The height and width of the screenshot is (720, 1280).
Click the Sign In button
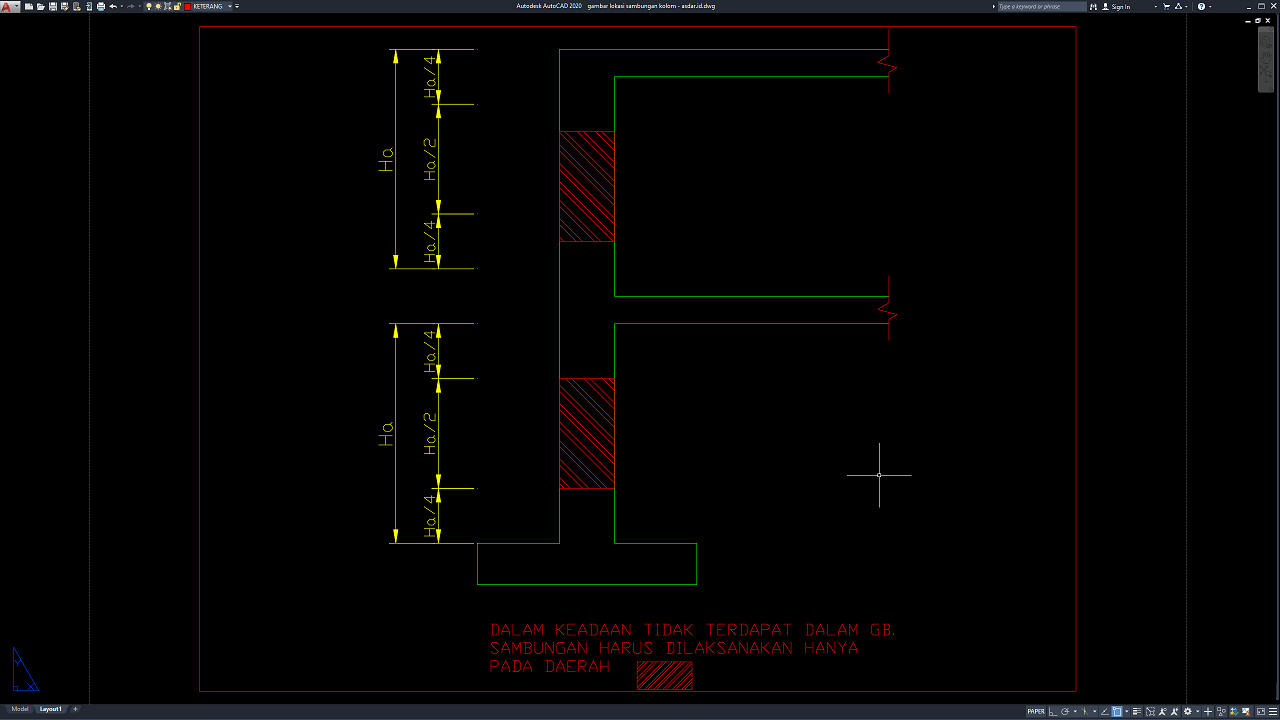pos(1120,6)
